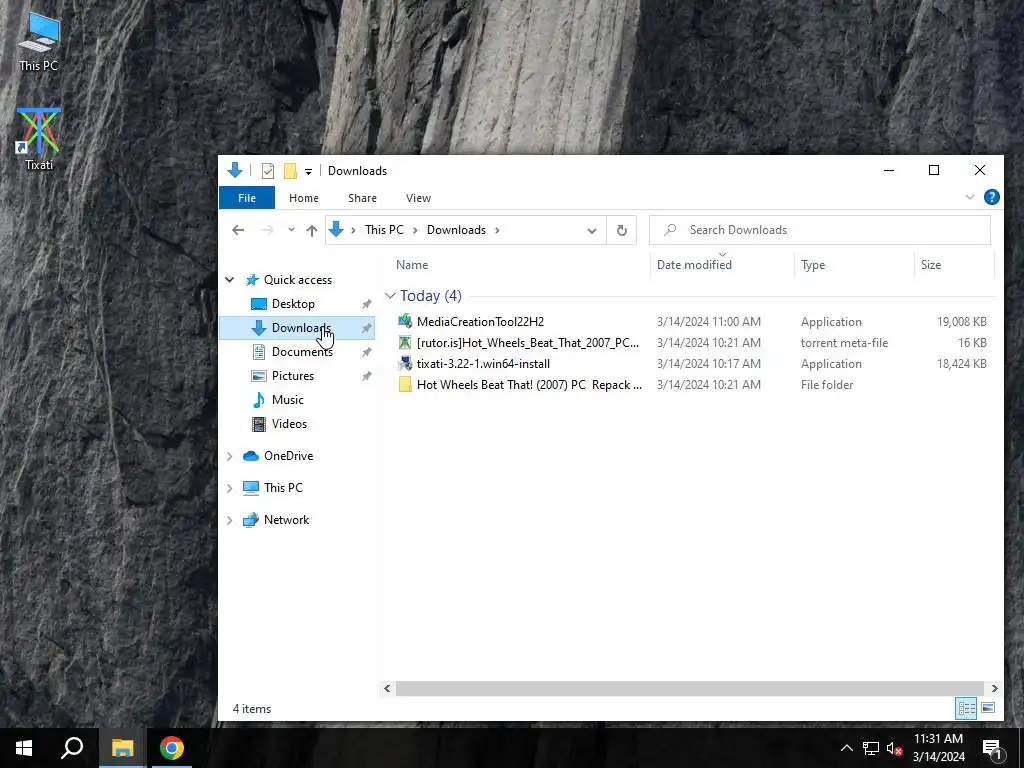Click Downloads in the address breadcrumb
Image resolution: width=1024 pixels, height=768 pixels.
coord(456,230)
